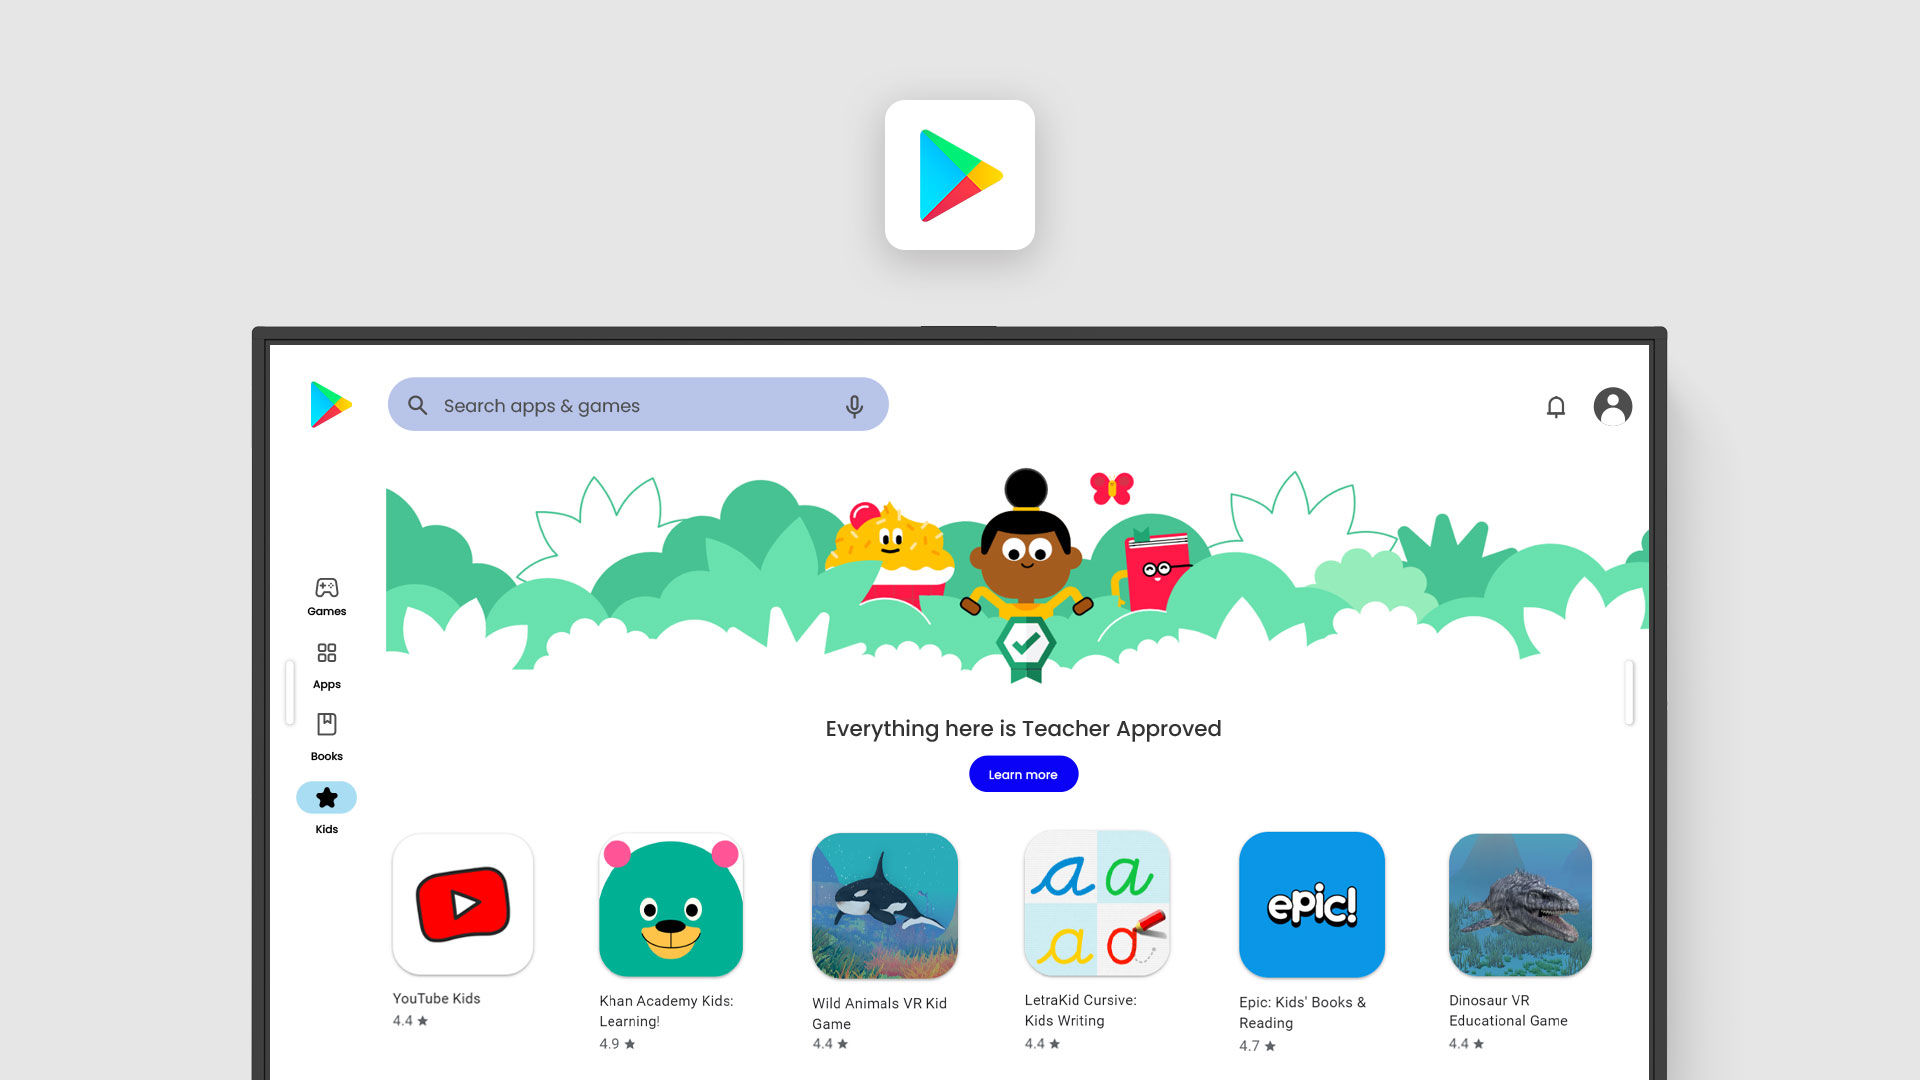Open Wild Animals VR Kid Game
The image size is (1920, 1080).
tap(885, 905)
